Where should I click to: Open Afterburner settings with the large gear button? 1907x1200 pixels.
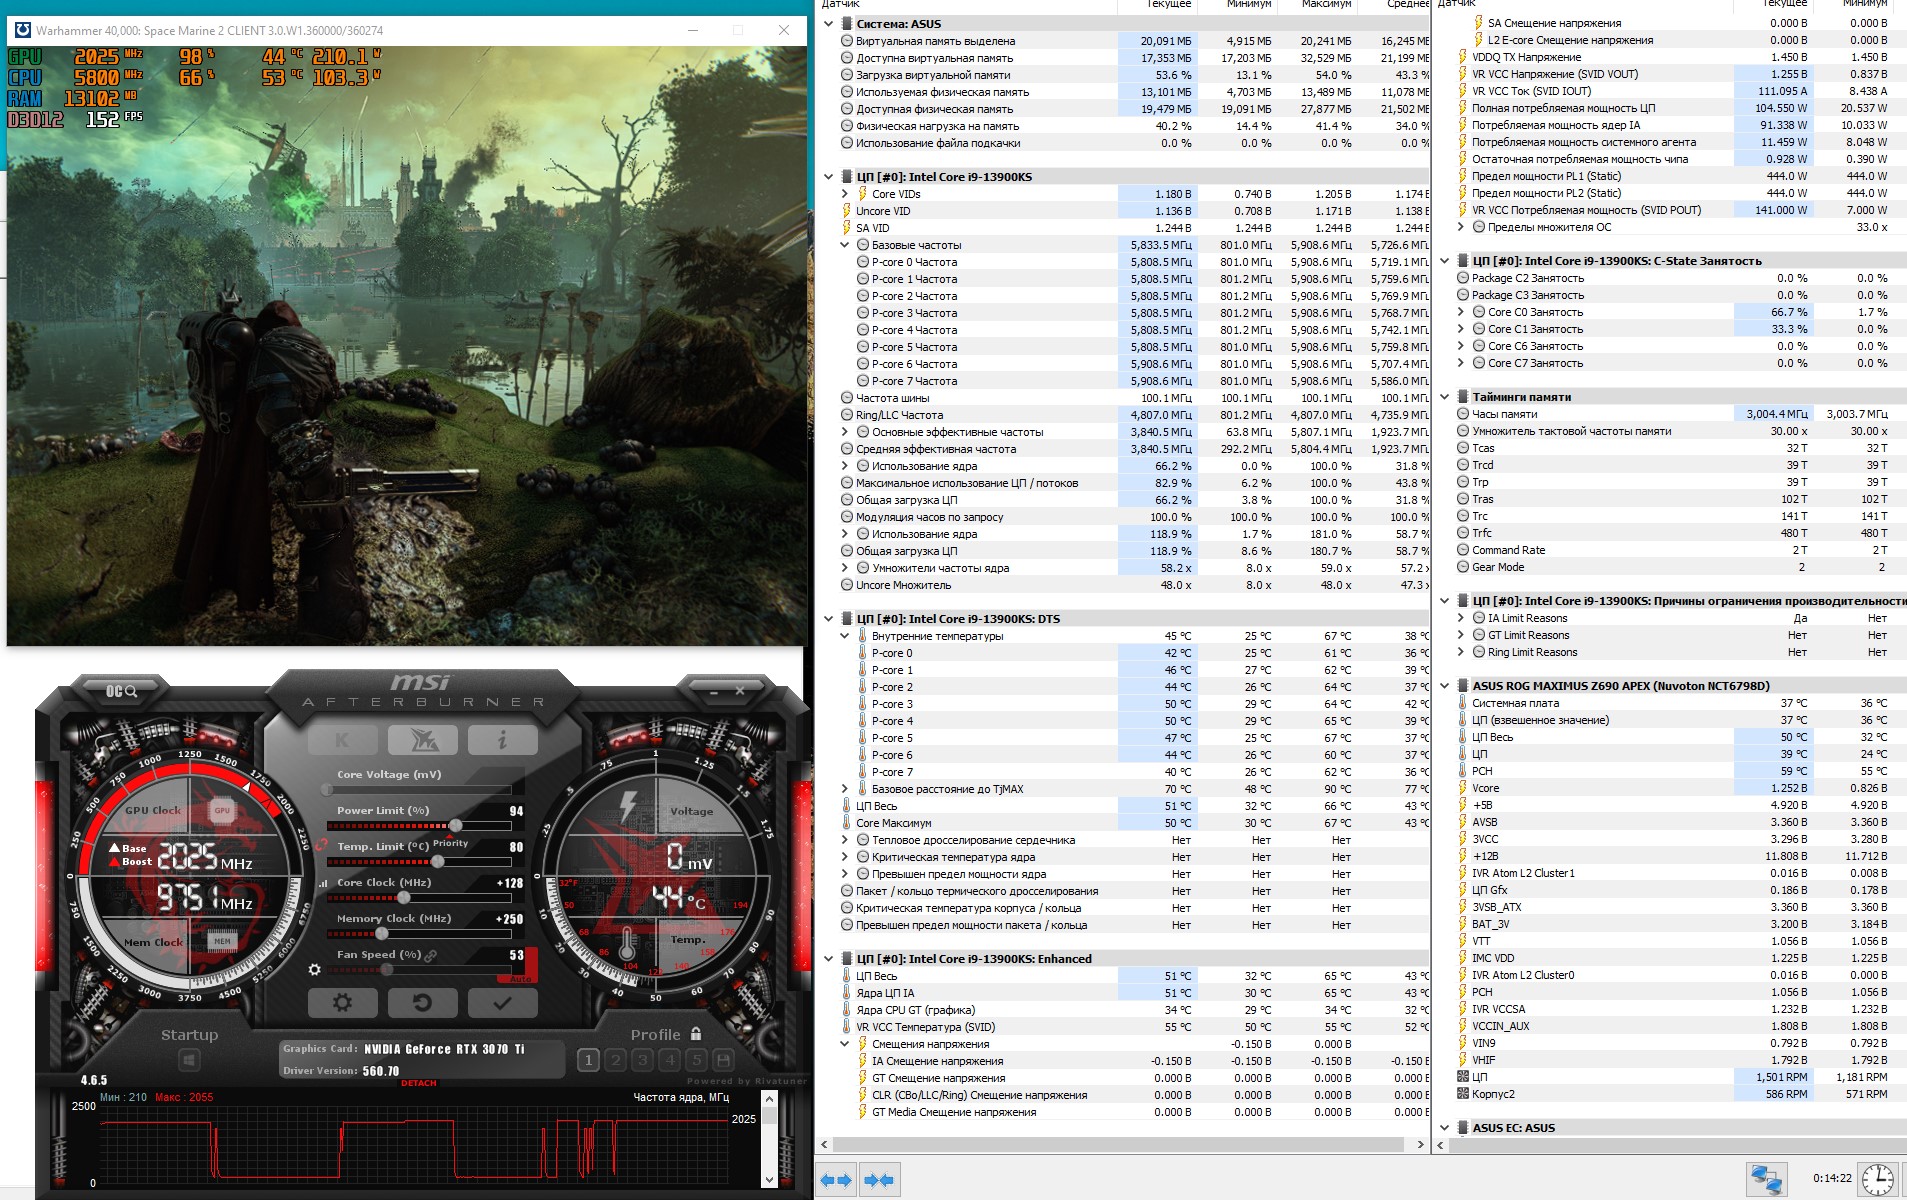tap(342, 1002)
